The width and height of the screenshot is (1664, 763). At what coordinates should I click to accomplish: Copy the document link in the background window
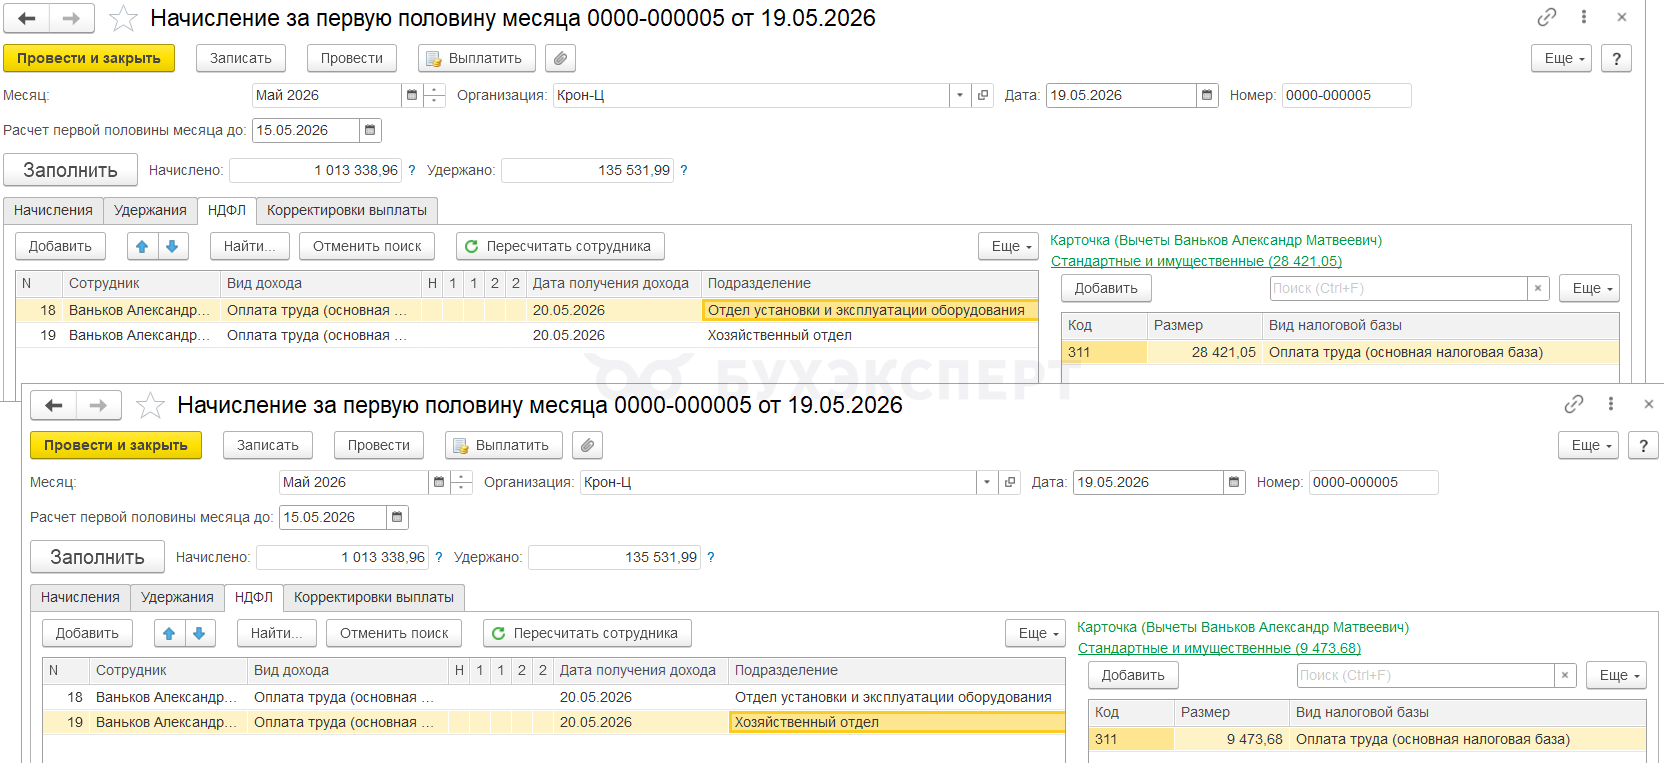[x=1547, y=17]
